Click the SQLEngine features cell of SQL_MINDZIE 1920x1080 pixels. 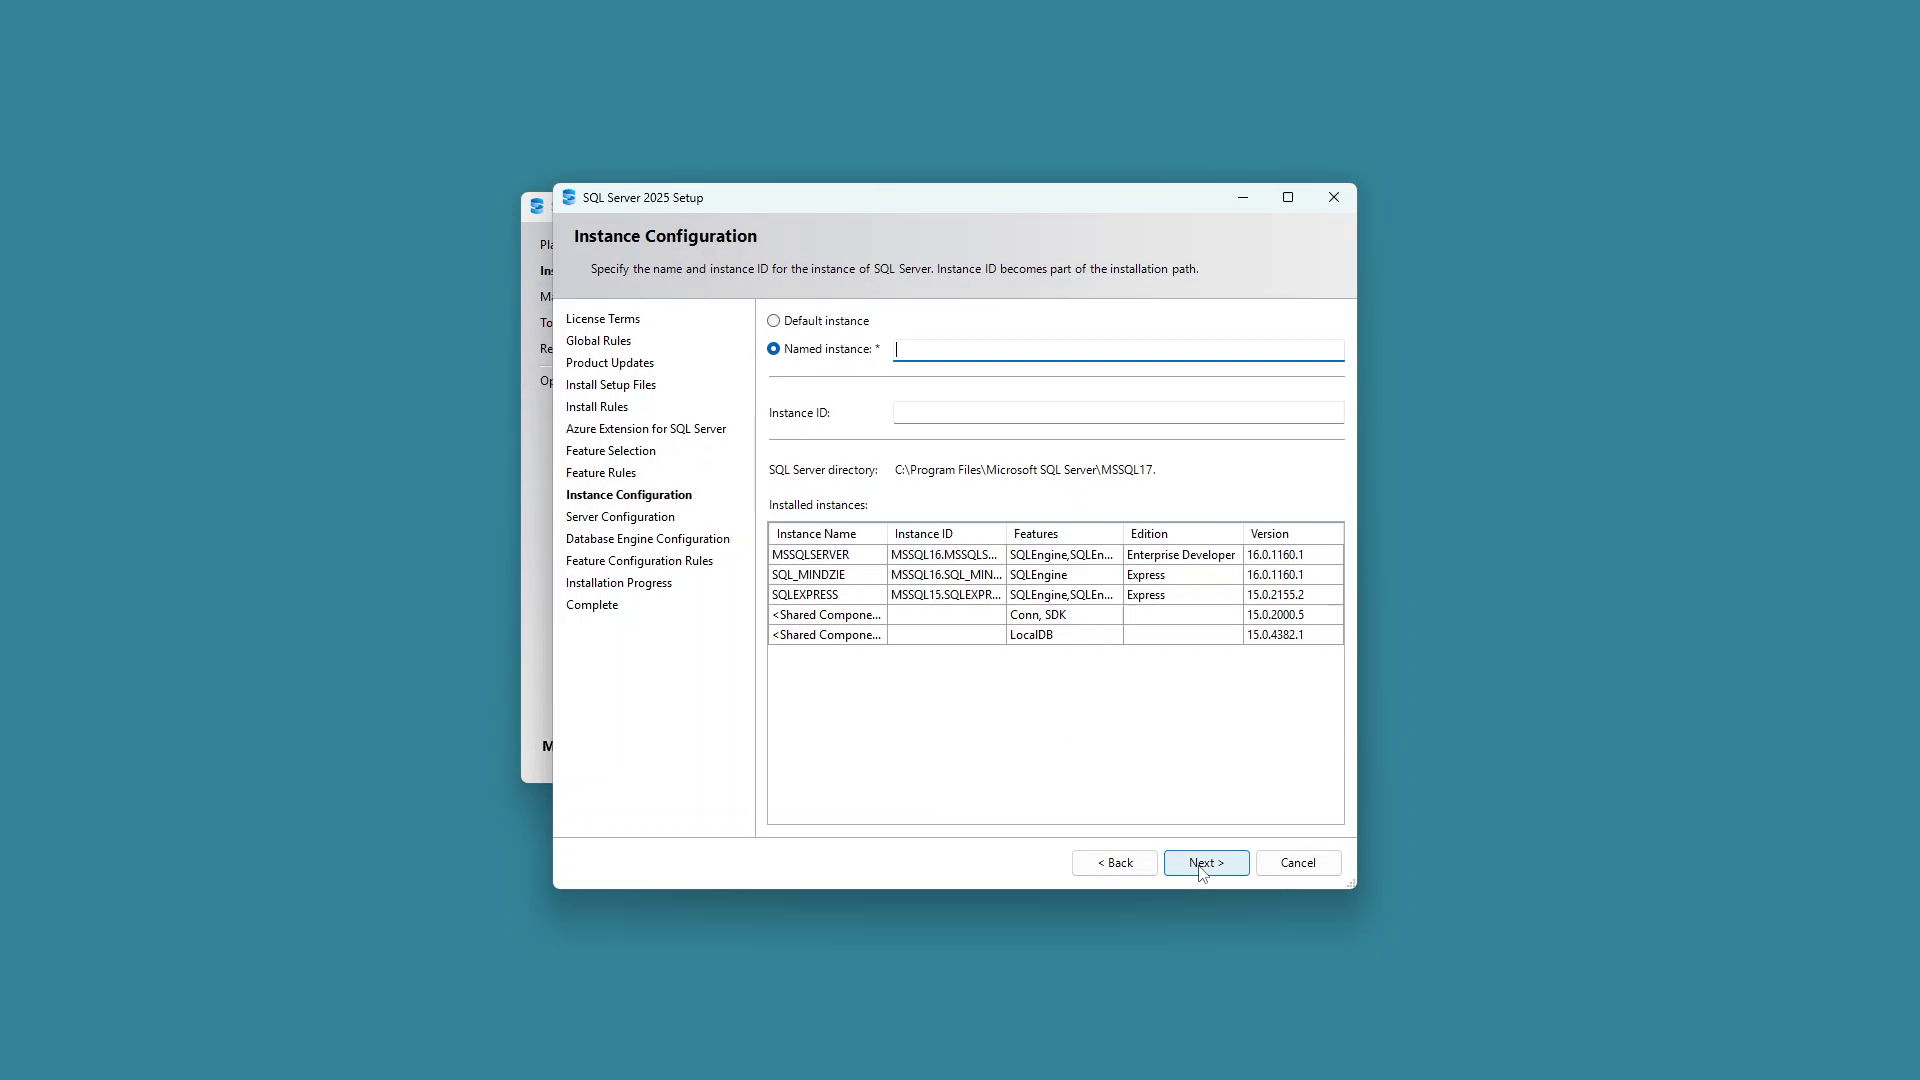coord(1064,575)
